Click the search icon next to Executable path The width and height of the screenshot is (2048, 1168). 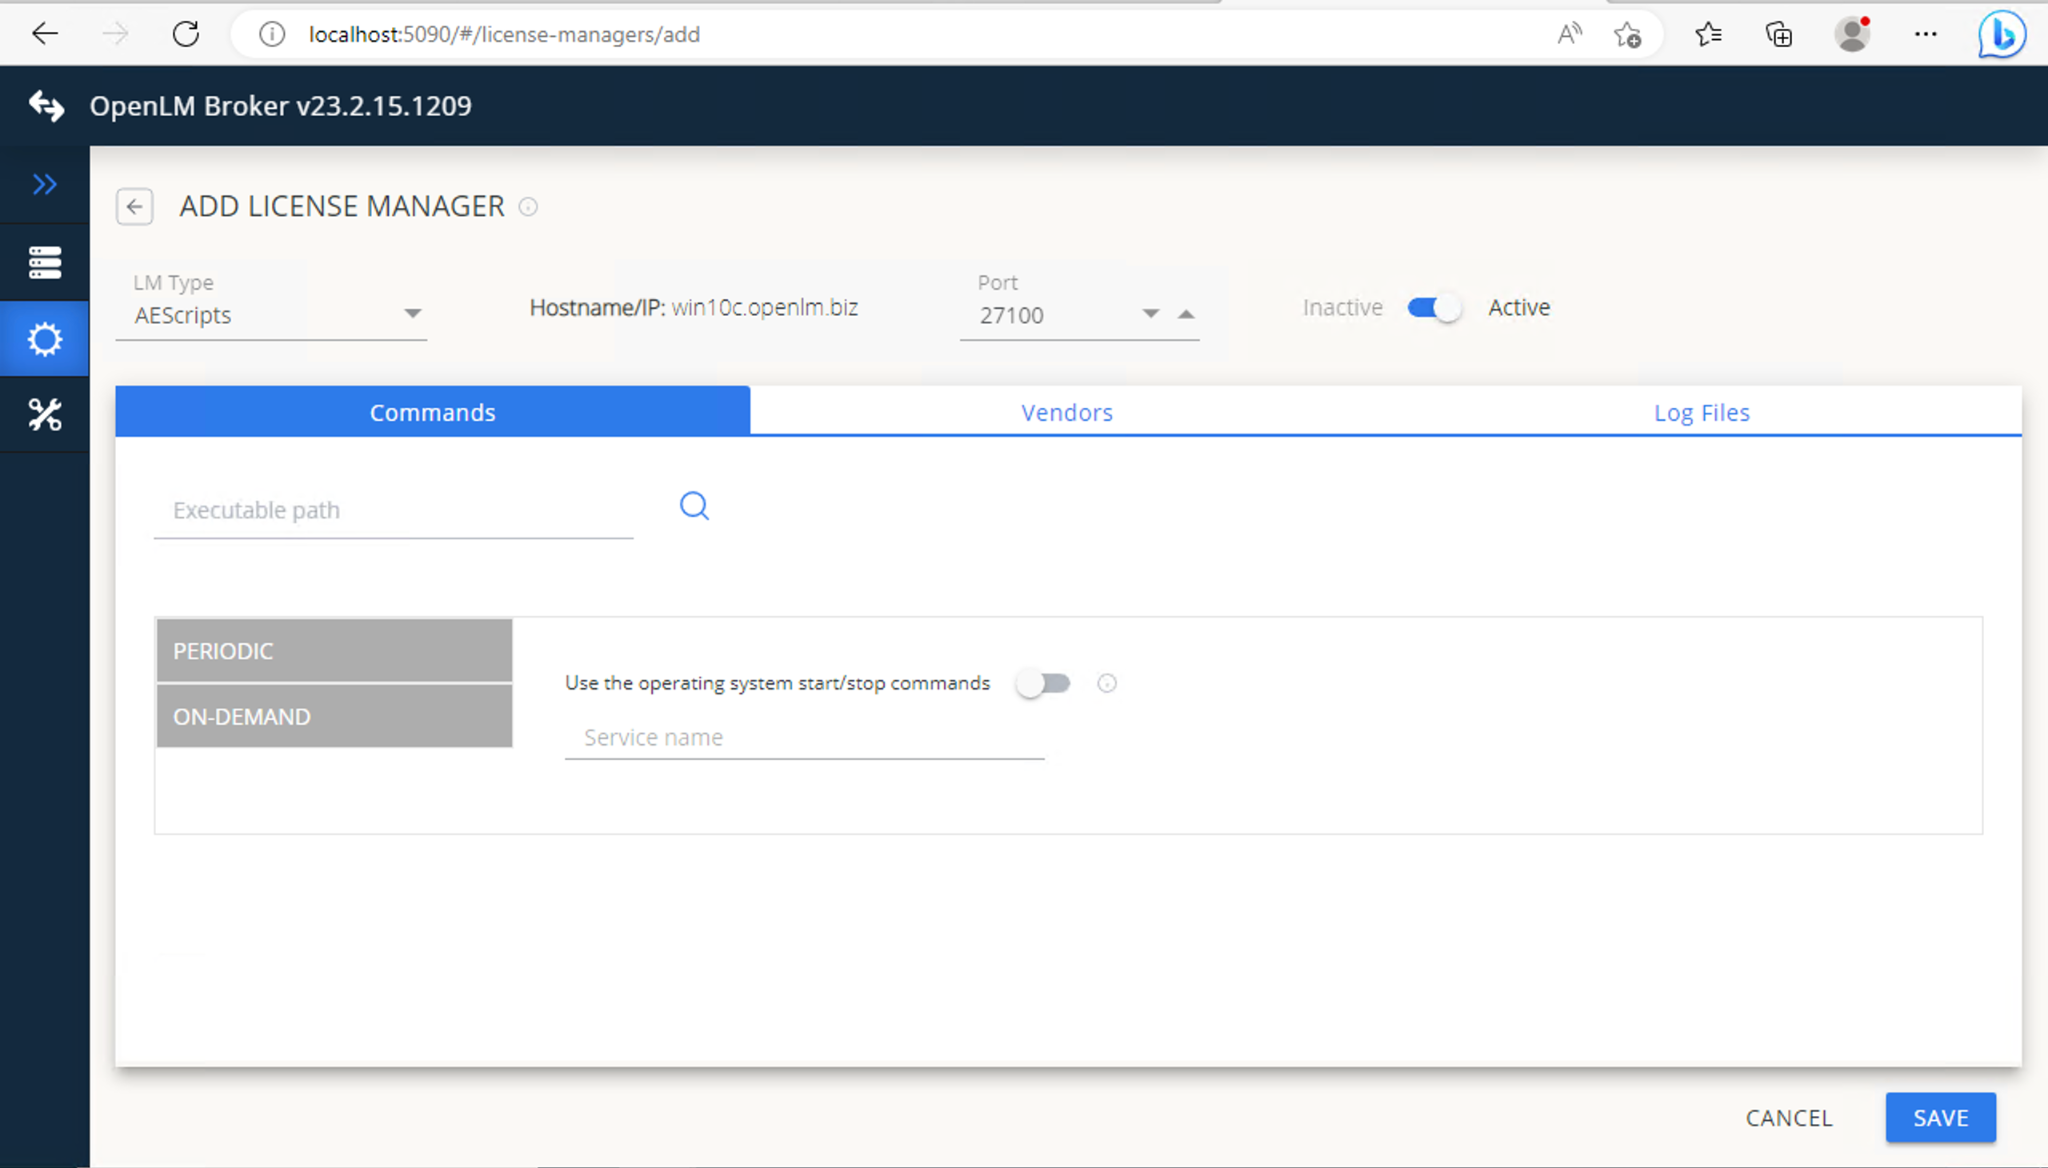694,506
